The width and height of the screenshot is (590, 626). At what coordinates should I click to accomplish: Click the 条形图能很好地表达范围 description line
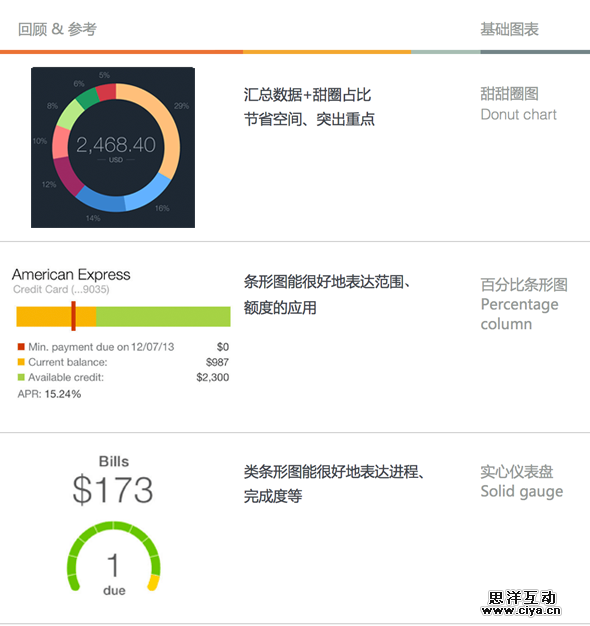327,282
